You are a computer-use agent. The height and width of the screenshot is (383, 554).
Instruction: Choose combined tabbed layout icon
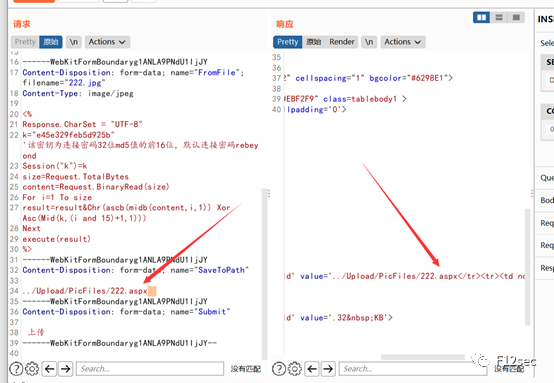coord(516,17)
